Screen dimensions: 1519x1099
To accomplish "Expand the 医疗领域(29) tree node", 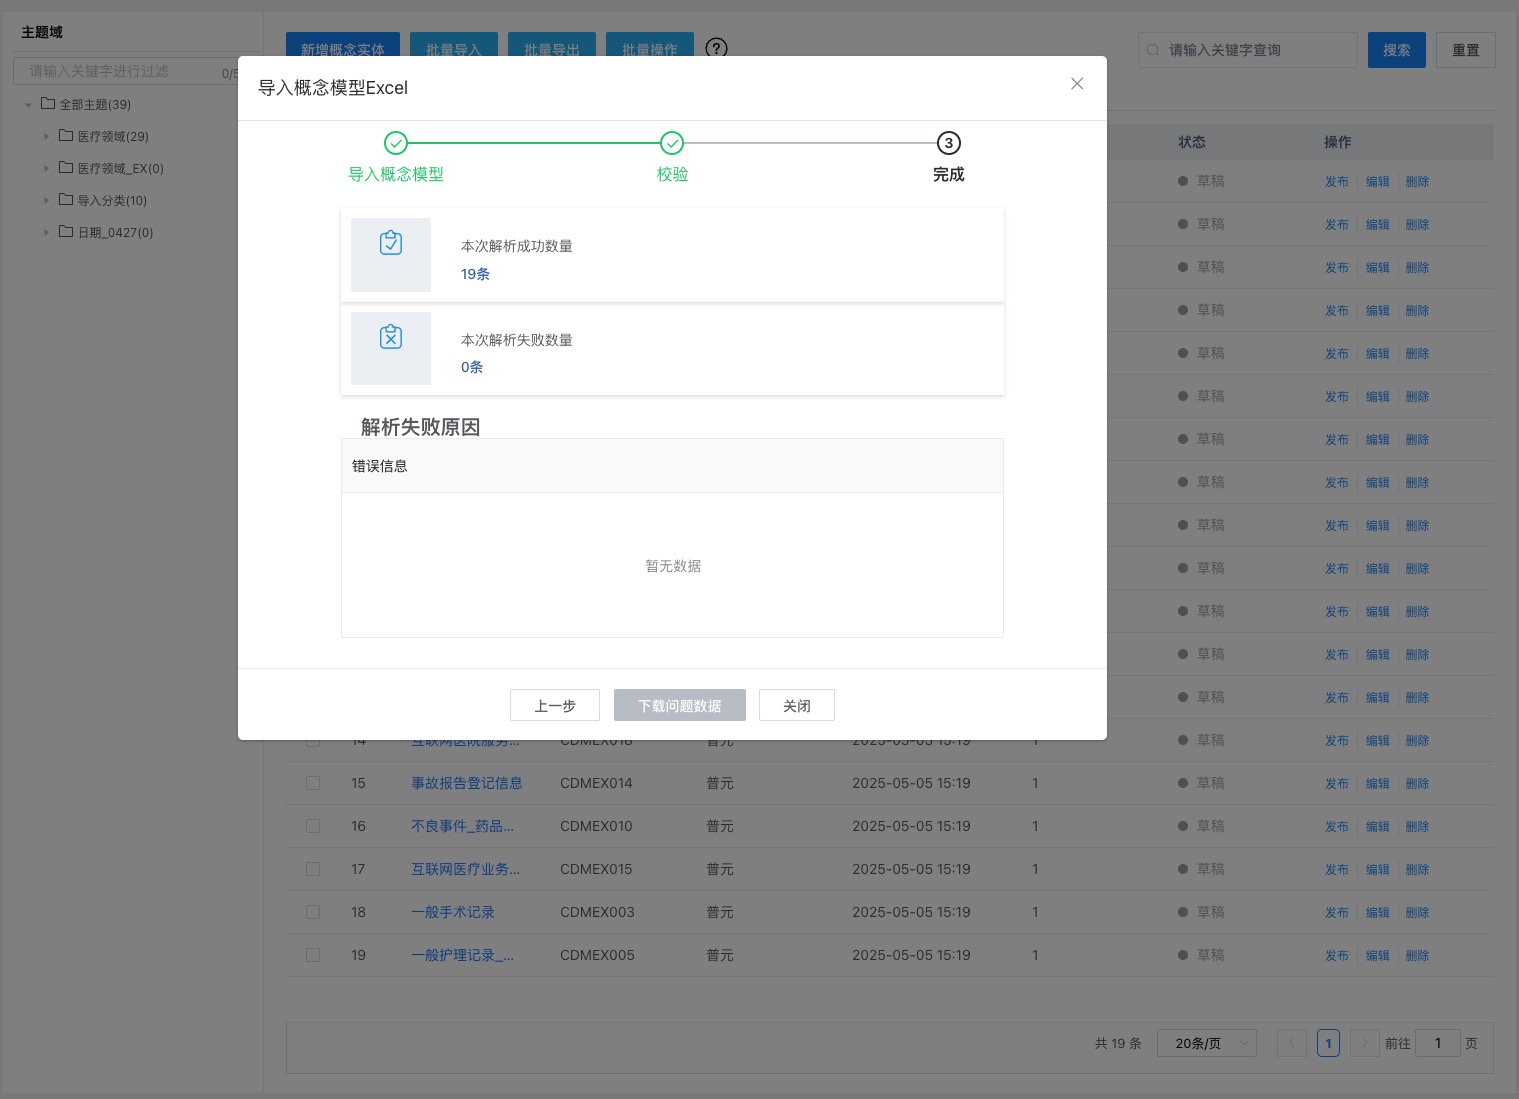I will pos(47,136).
